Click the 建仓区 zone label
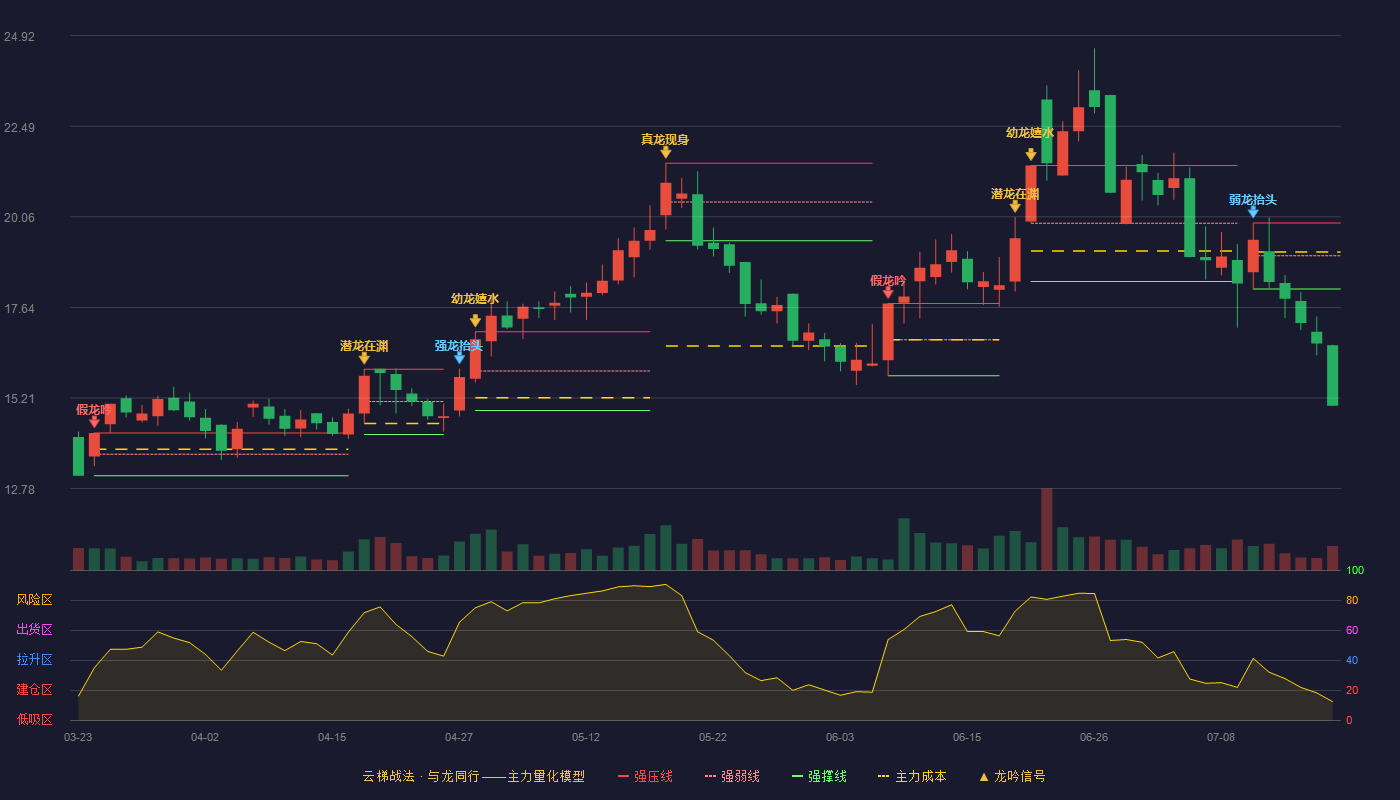The width and height of the screenshot is (1400, 800). pos(34,690)
